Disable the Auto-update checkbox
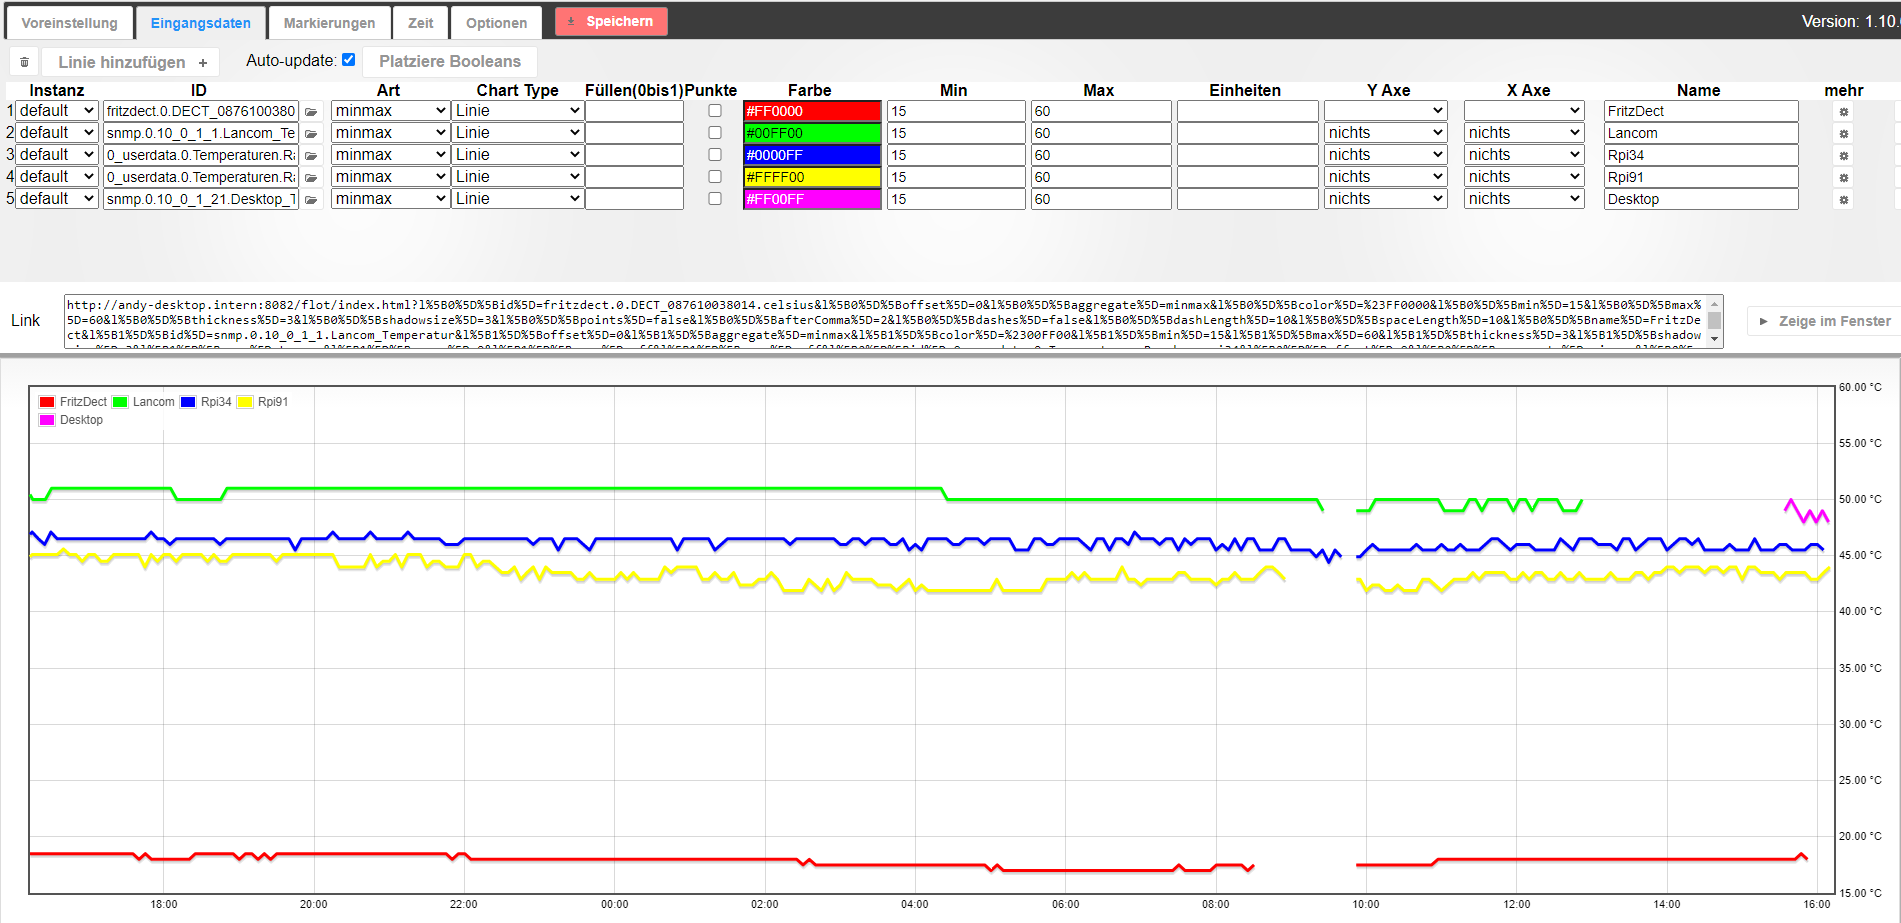1901x923 pixels. (349, 60)
